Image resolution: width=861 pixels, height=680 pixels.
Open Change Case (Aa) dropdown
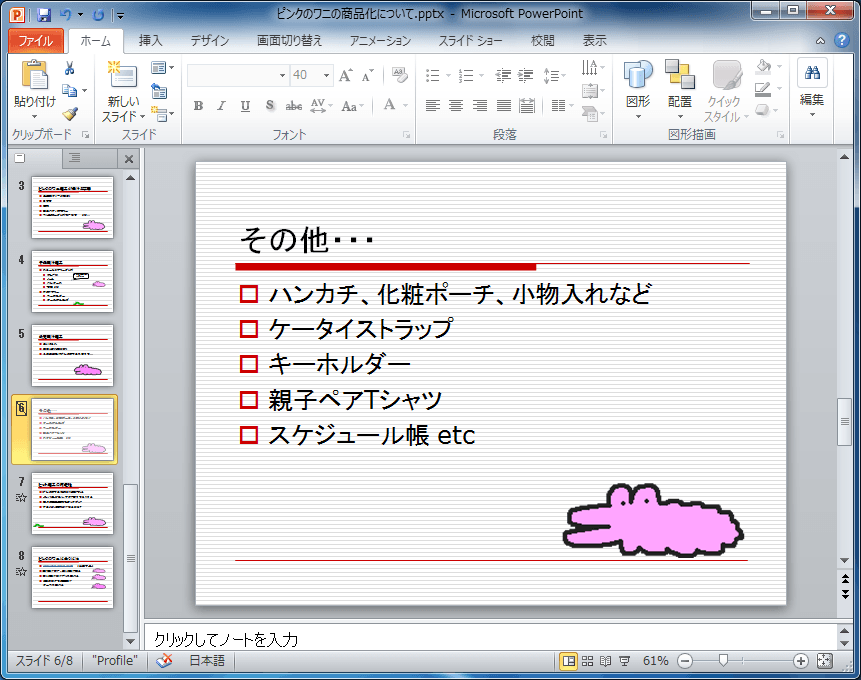click(x=353, y=105)
